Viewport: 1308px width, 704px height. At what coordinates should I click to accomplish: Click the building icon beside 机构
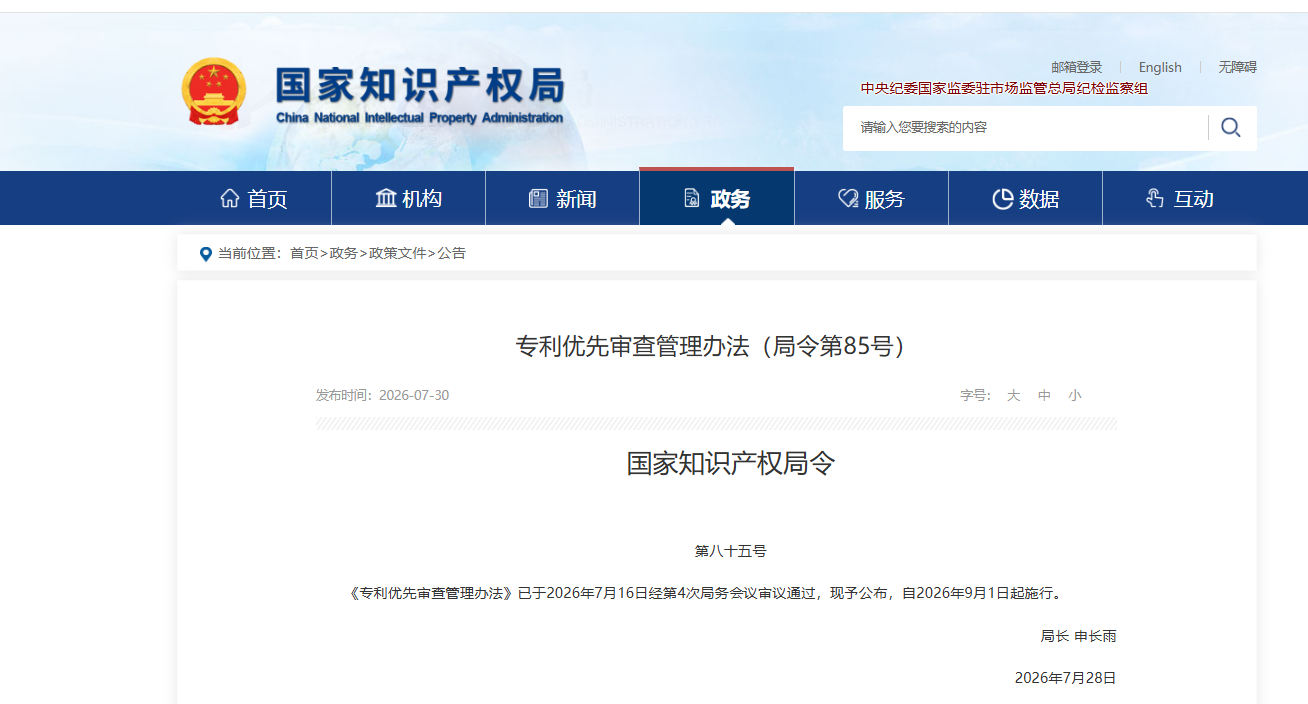pyautogui.click(x=386, y=198)
